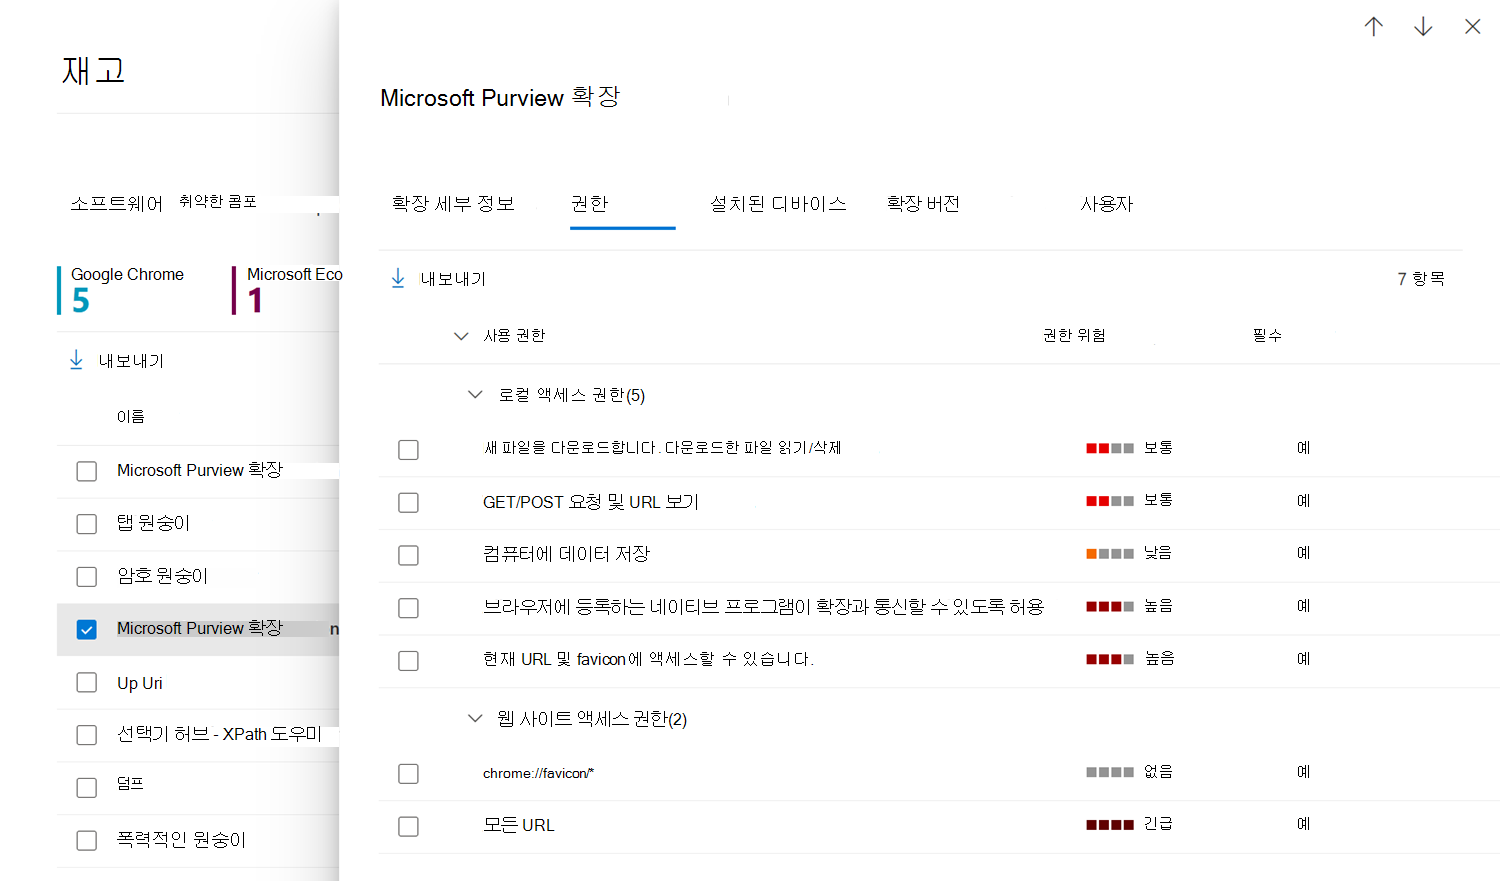Switch to the 사용자 tab
The image size is (1500, 882).
coord(1107,204)
